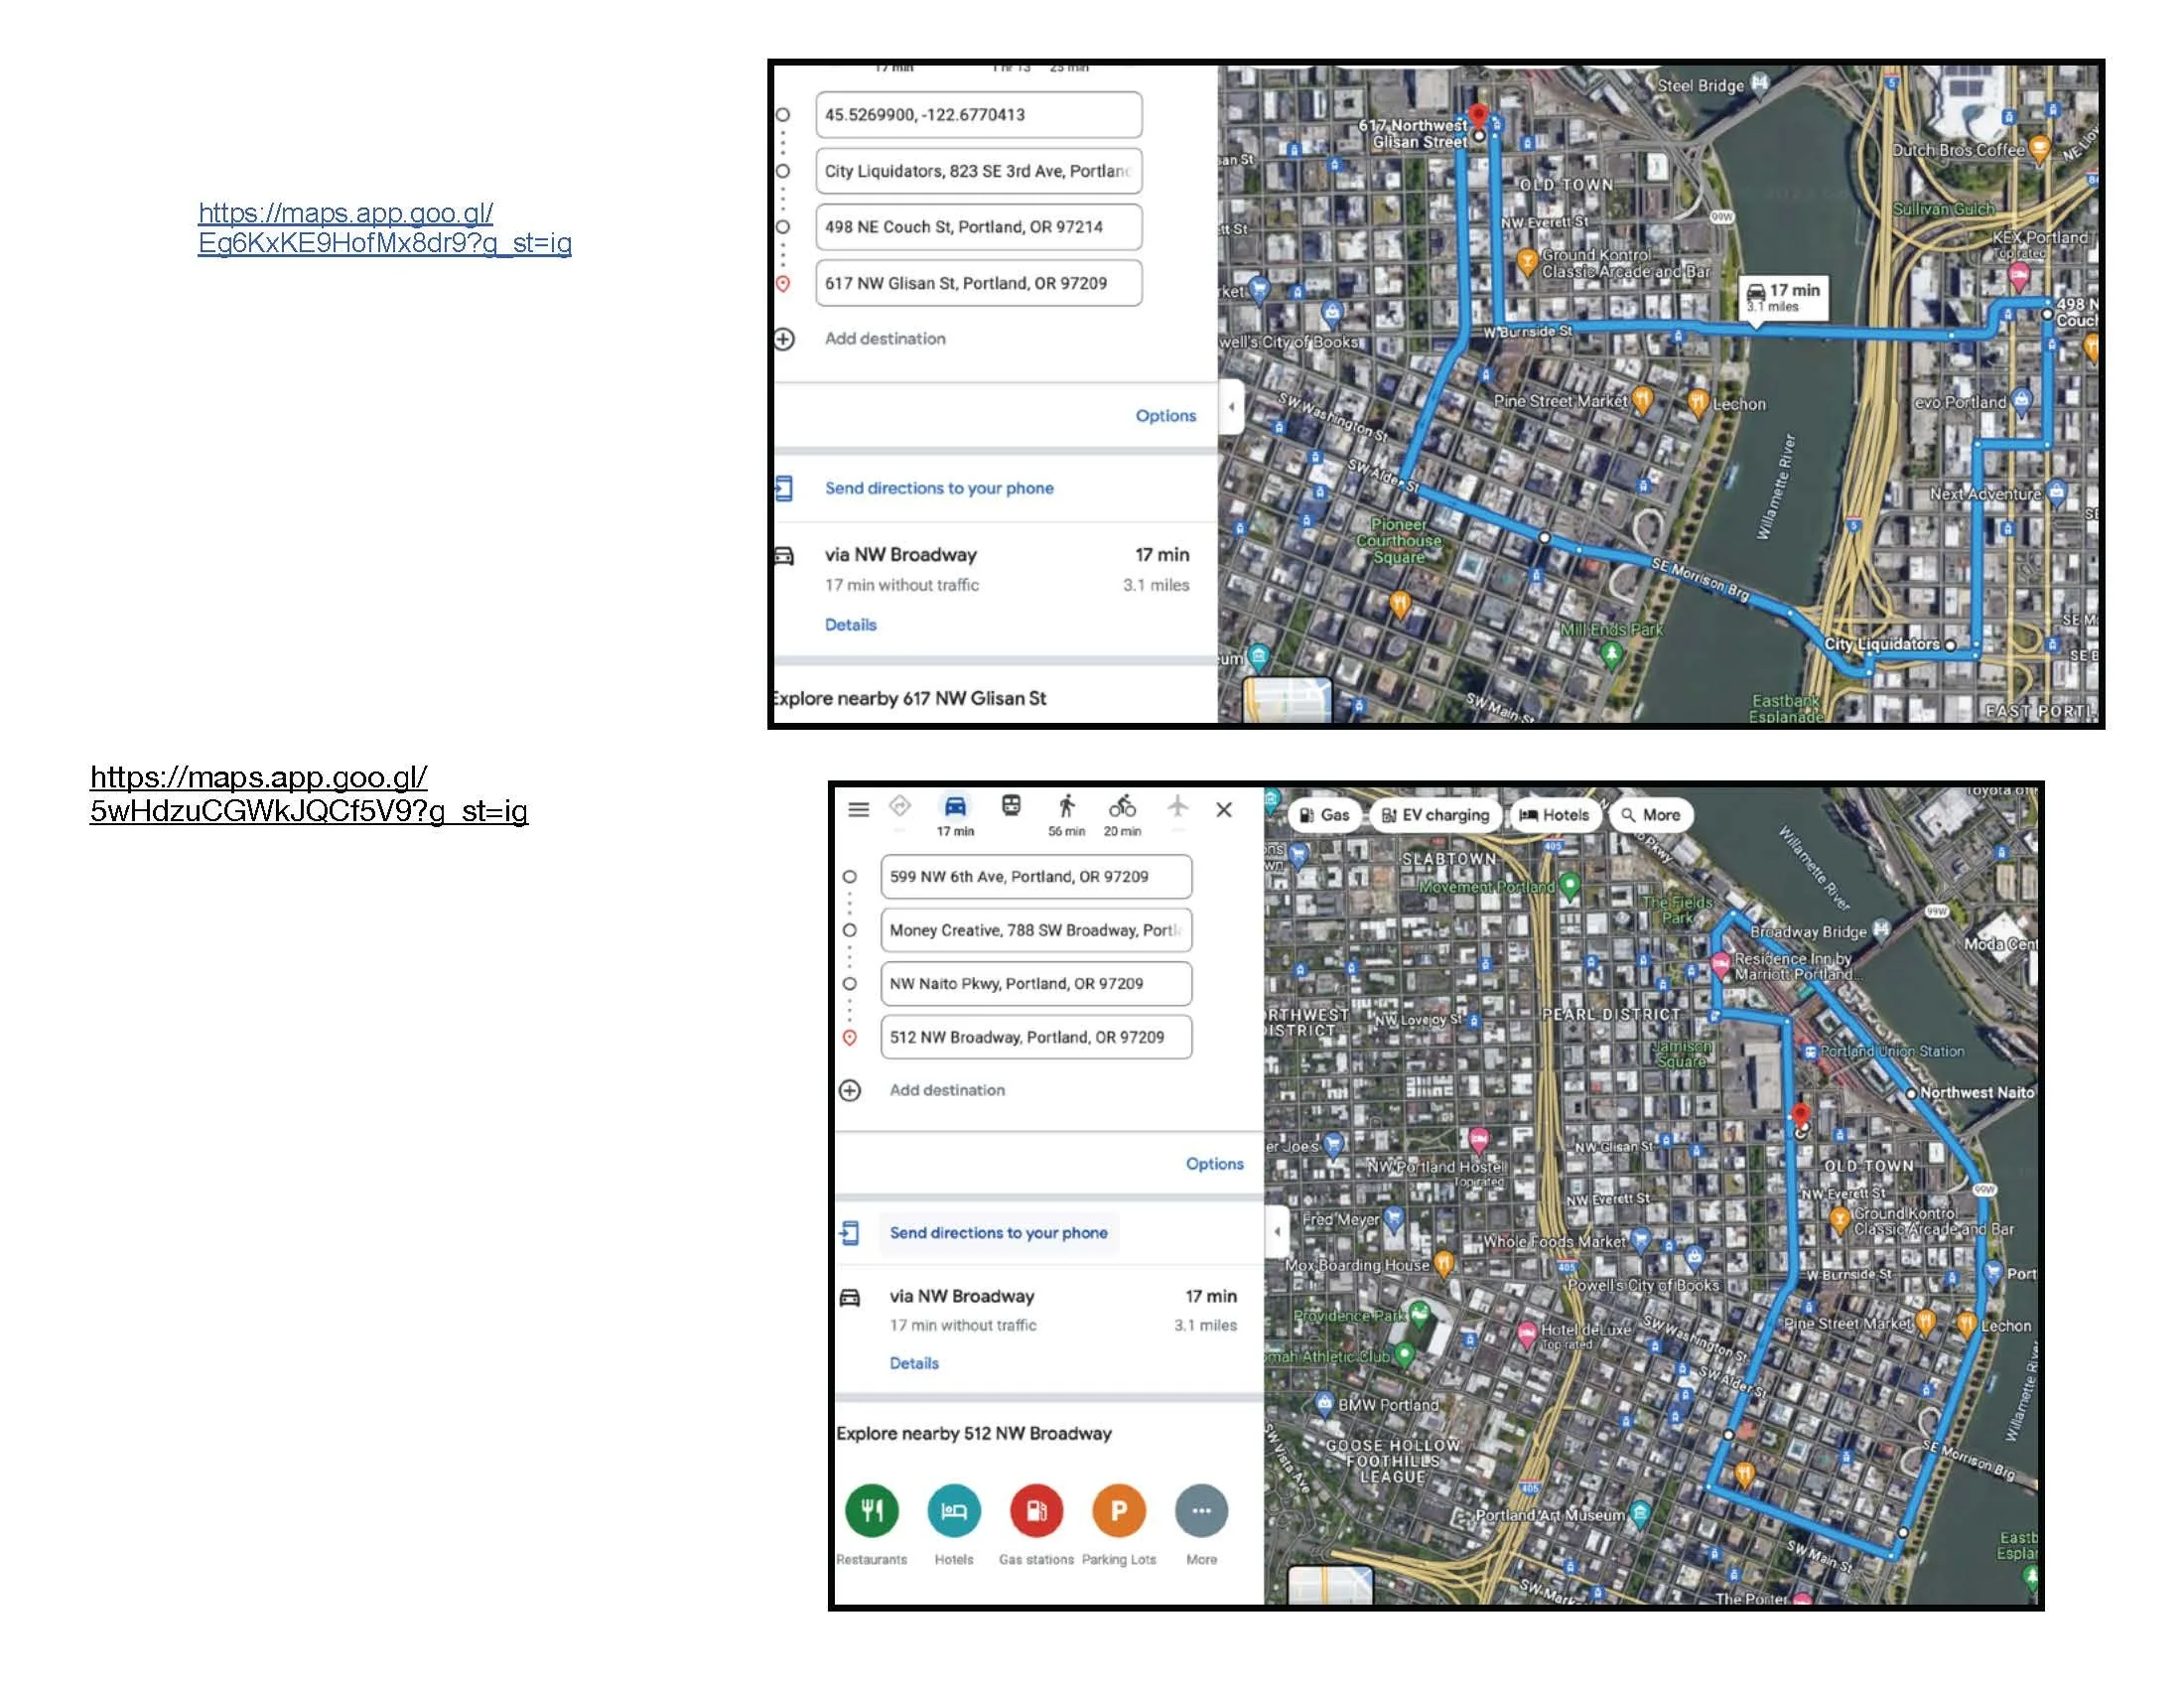Click the red Gas stations explore icon
This screenshot has height=1688, width=2184.
pyautogui.click(x=1037, y=1511)
